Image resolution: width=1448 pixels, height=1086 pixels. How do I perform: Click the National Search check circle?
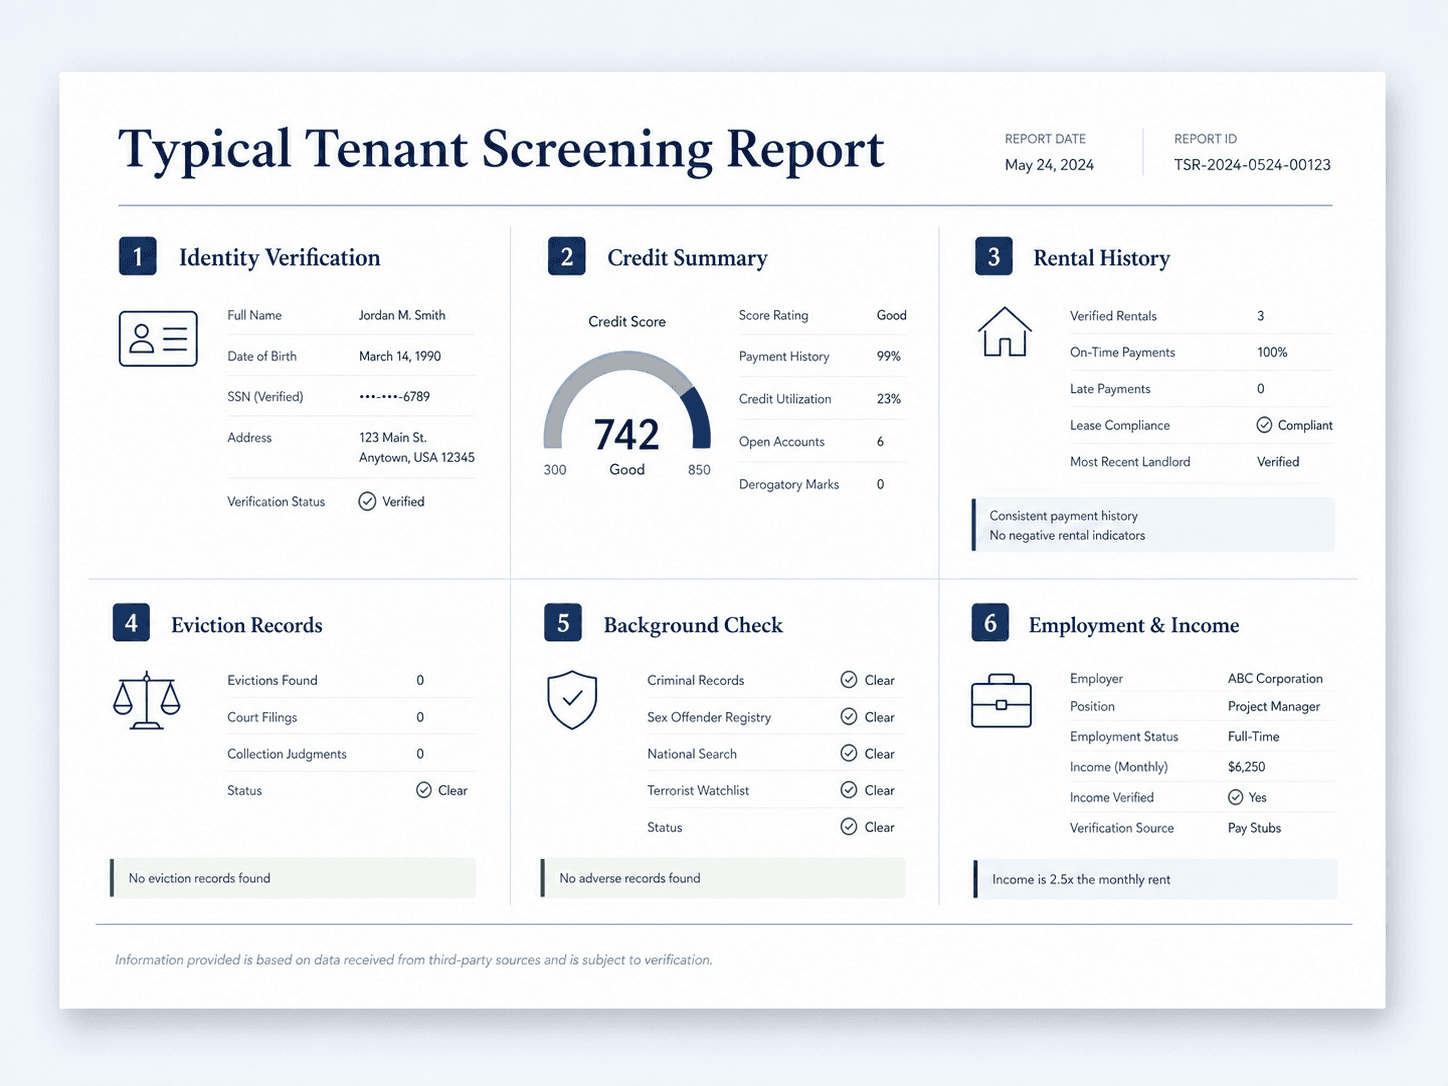click(849, 753)
